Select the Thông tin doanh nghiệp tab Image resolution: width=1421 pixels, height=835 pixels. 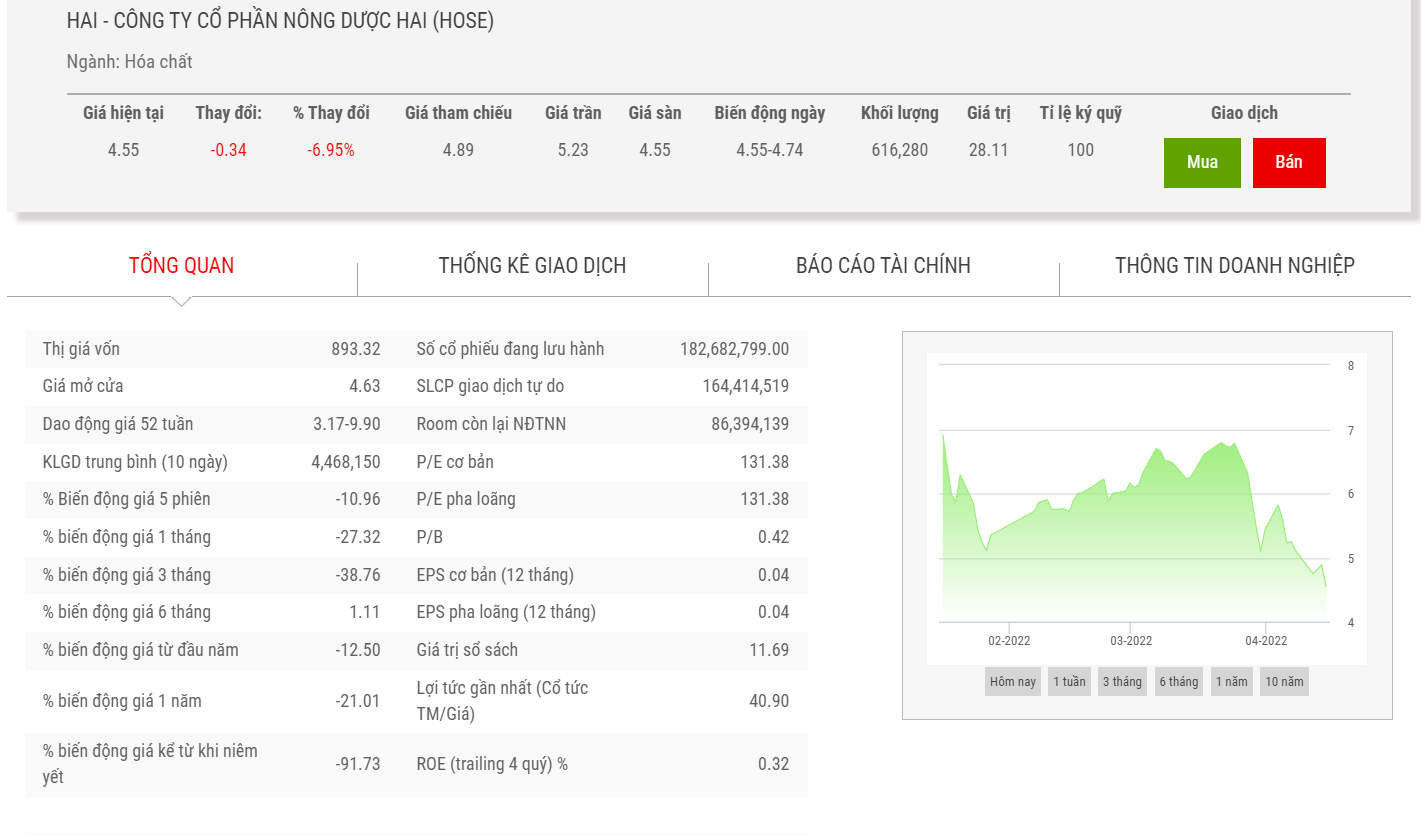tap(1235, 265)
